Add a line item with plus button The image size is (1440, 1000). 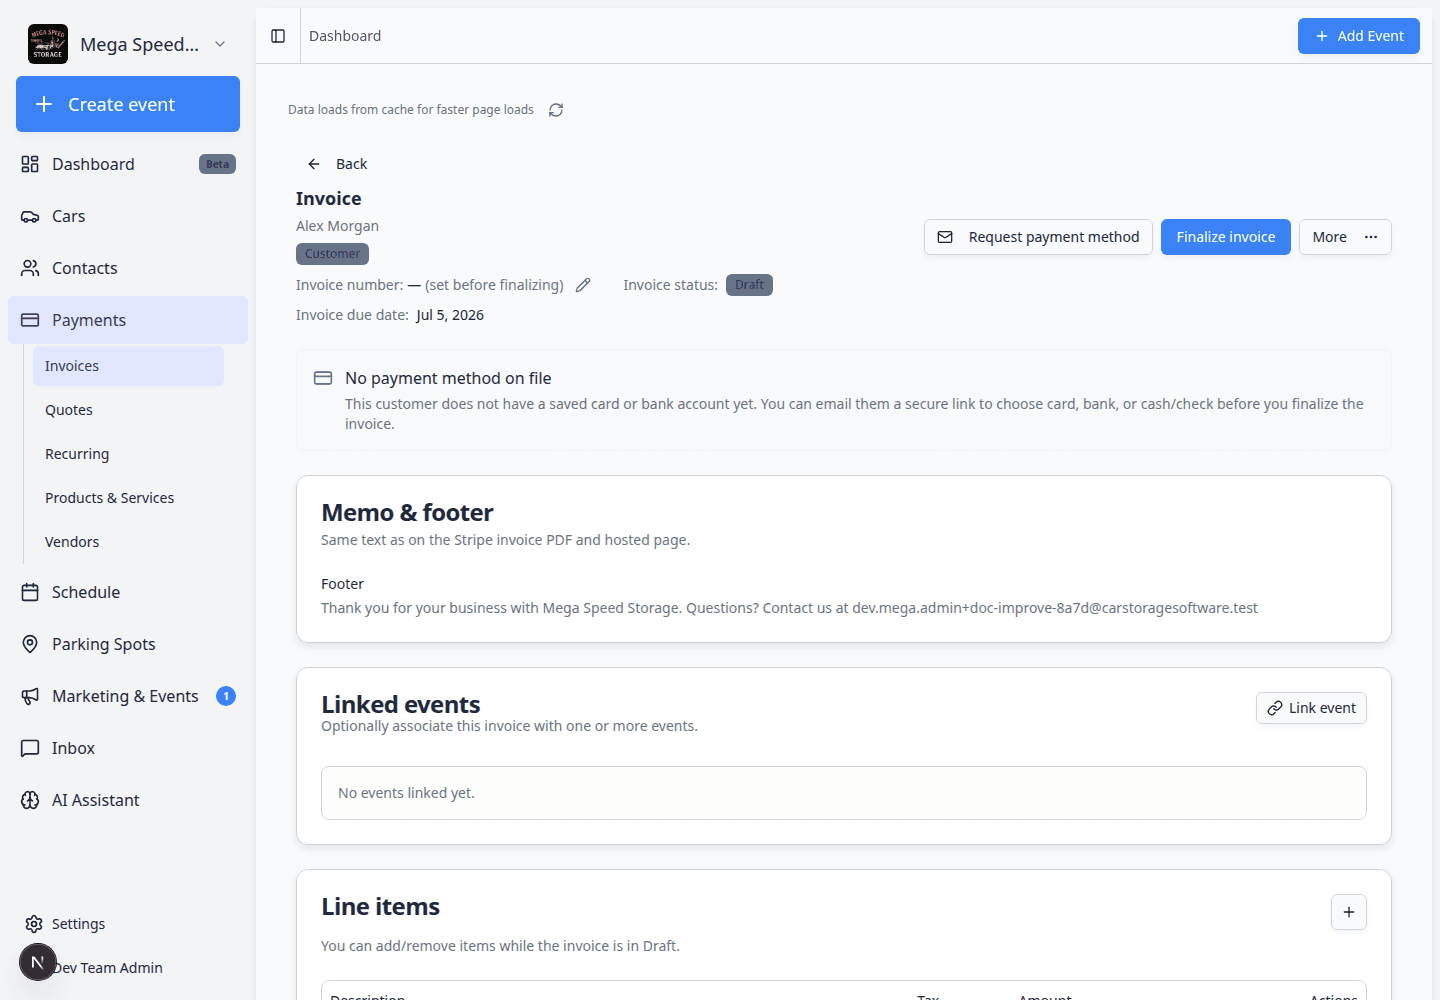pyautogui.click(x=1349, y=912)
